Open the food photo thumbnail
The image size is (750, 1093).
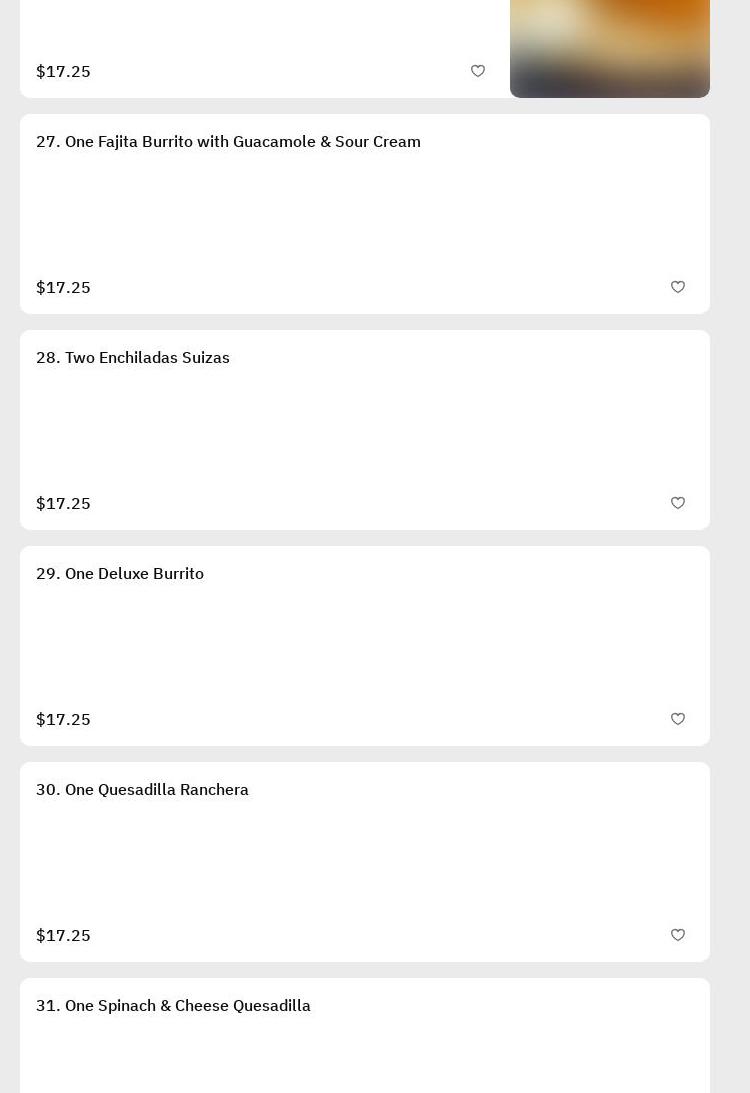click(x=610, y=48)
